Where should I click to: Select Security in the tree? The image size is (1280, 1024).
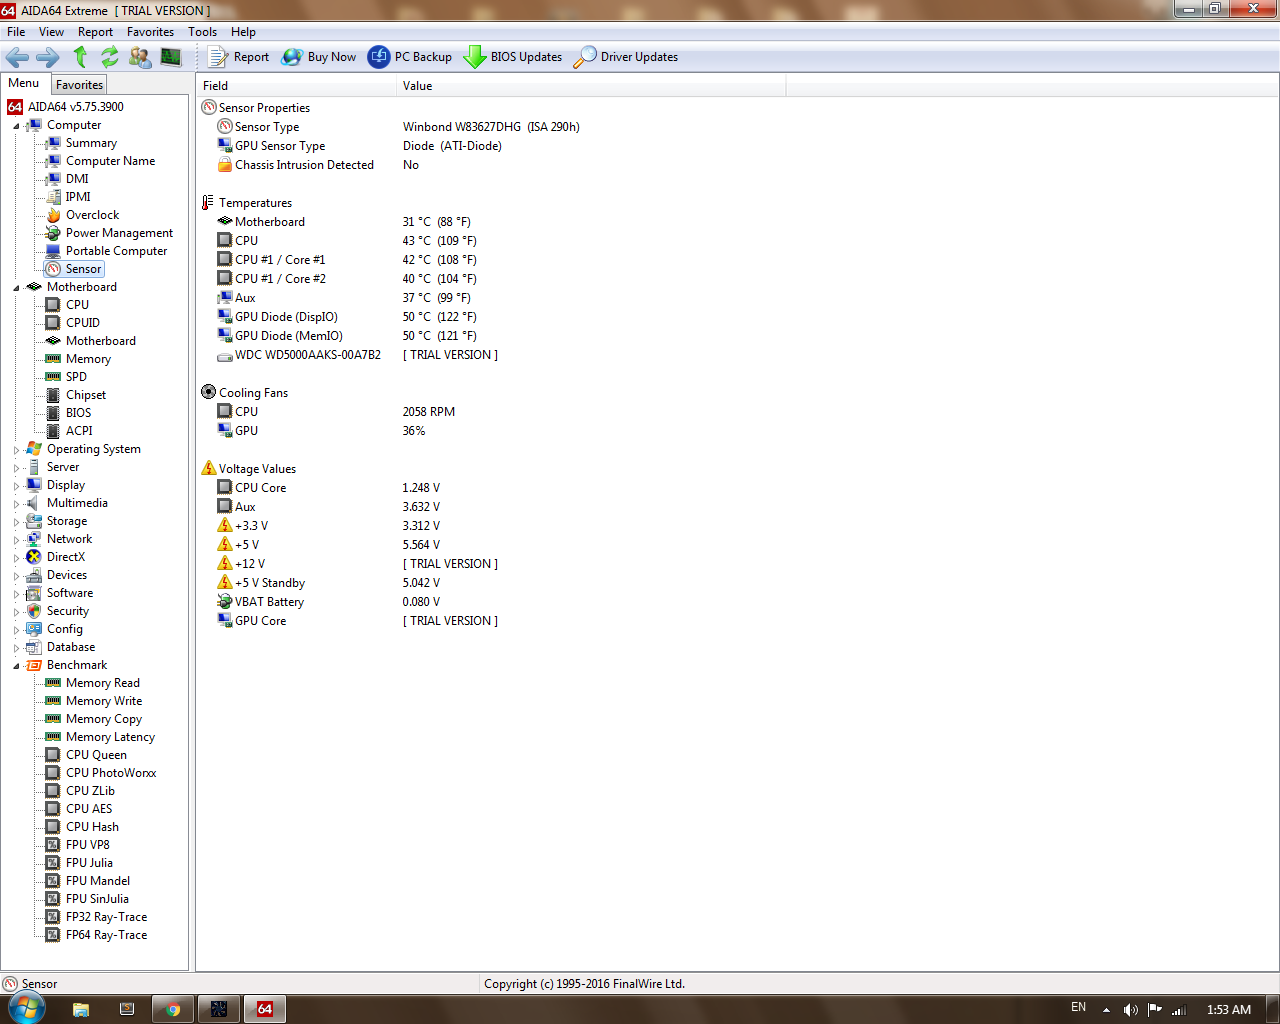pyautogui.click(x=68, y=611)
